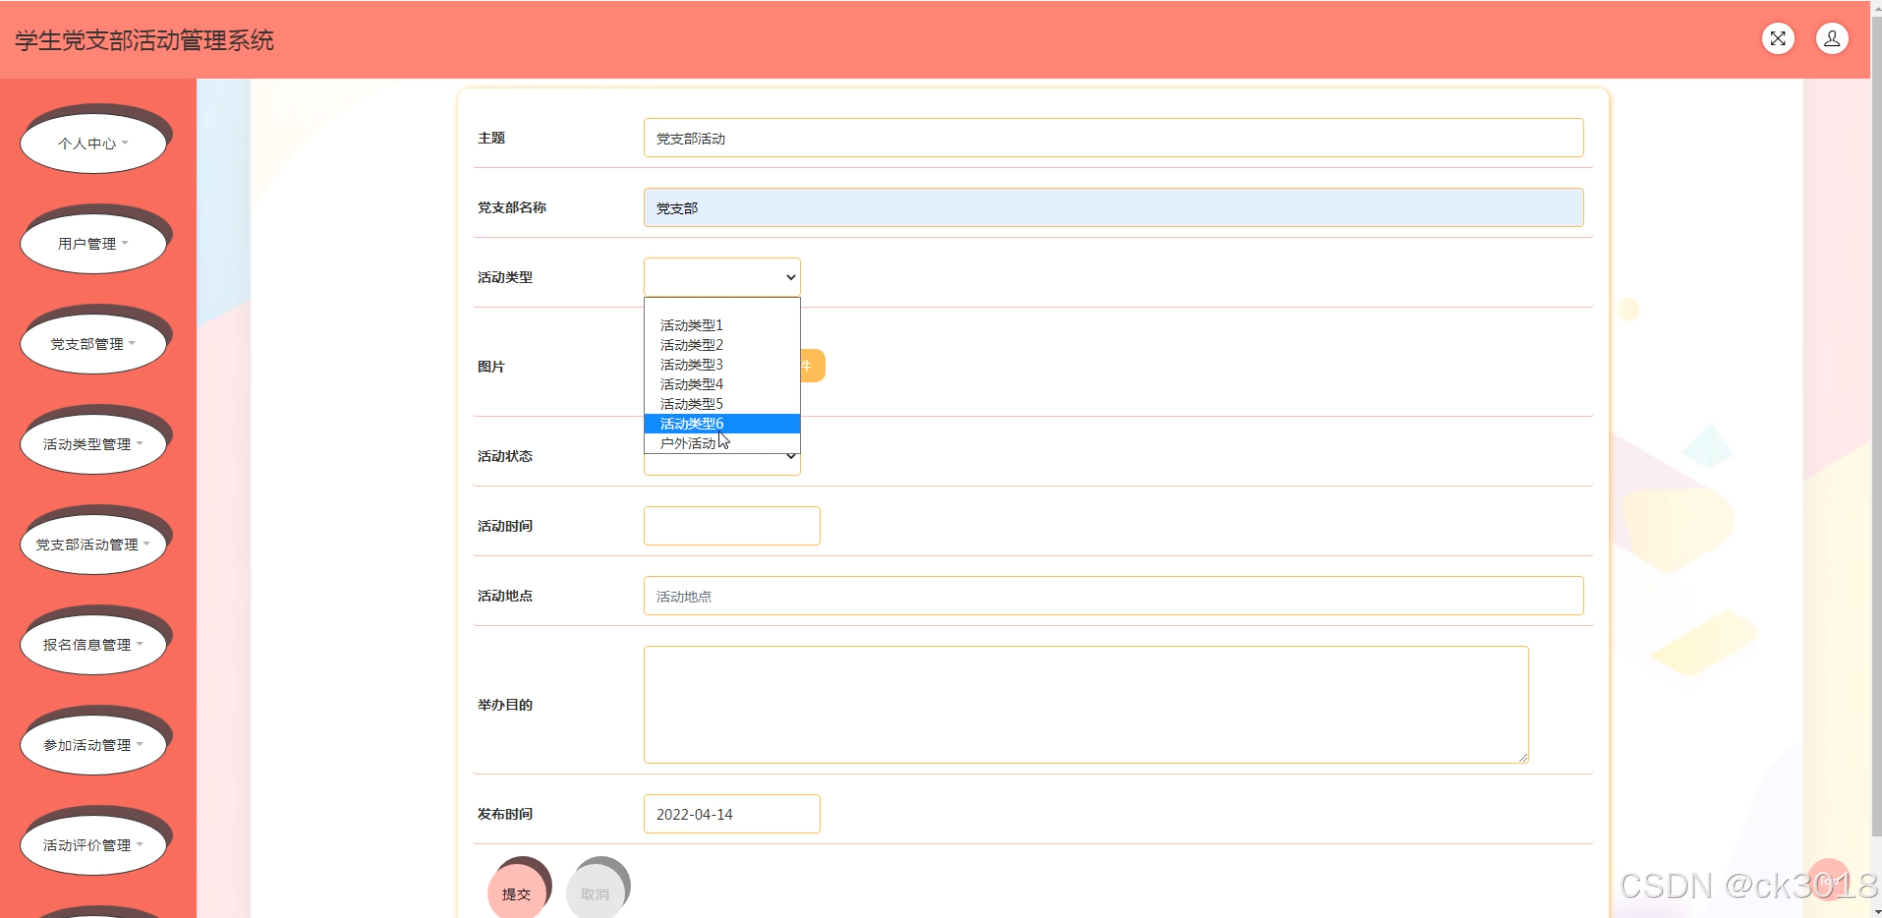Open the user profile icon
Viewport: 1882px width, 918px height.
(x=1831, y=39)
